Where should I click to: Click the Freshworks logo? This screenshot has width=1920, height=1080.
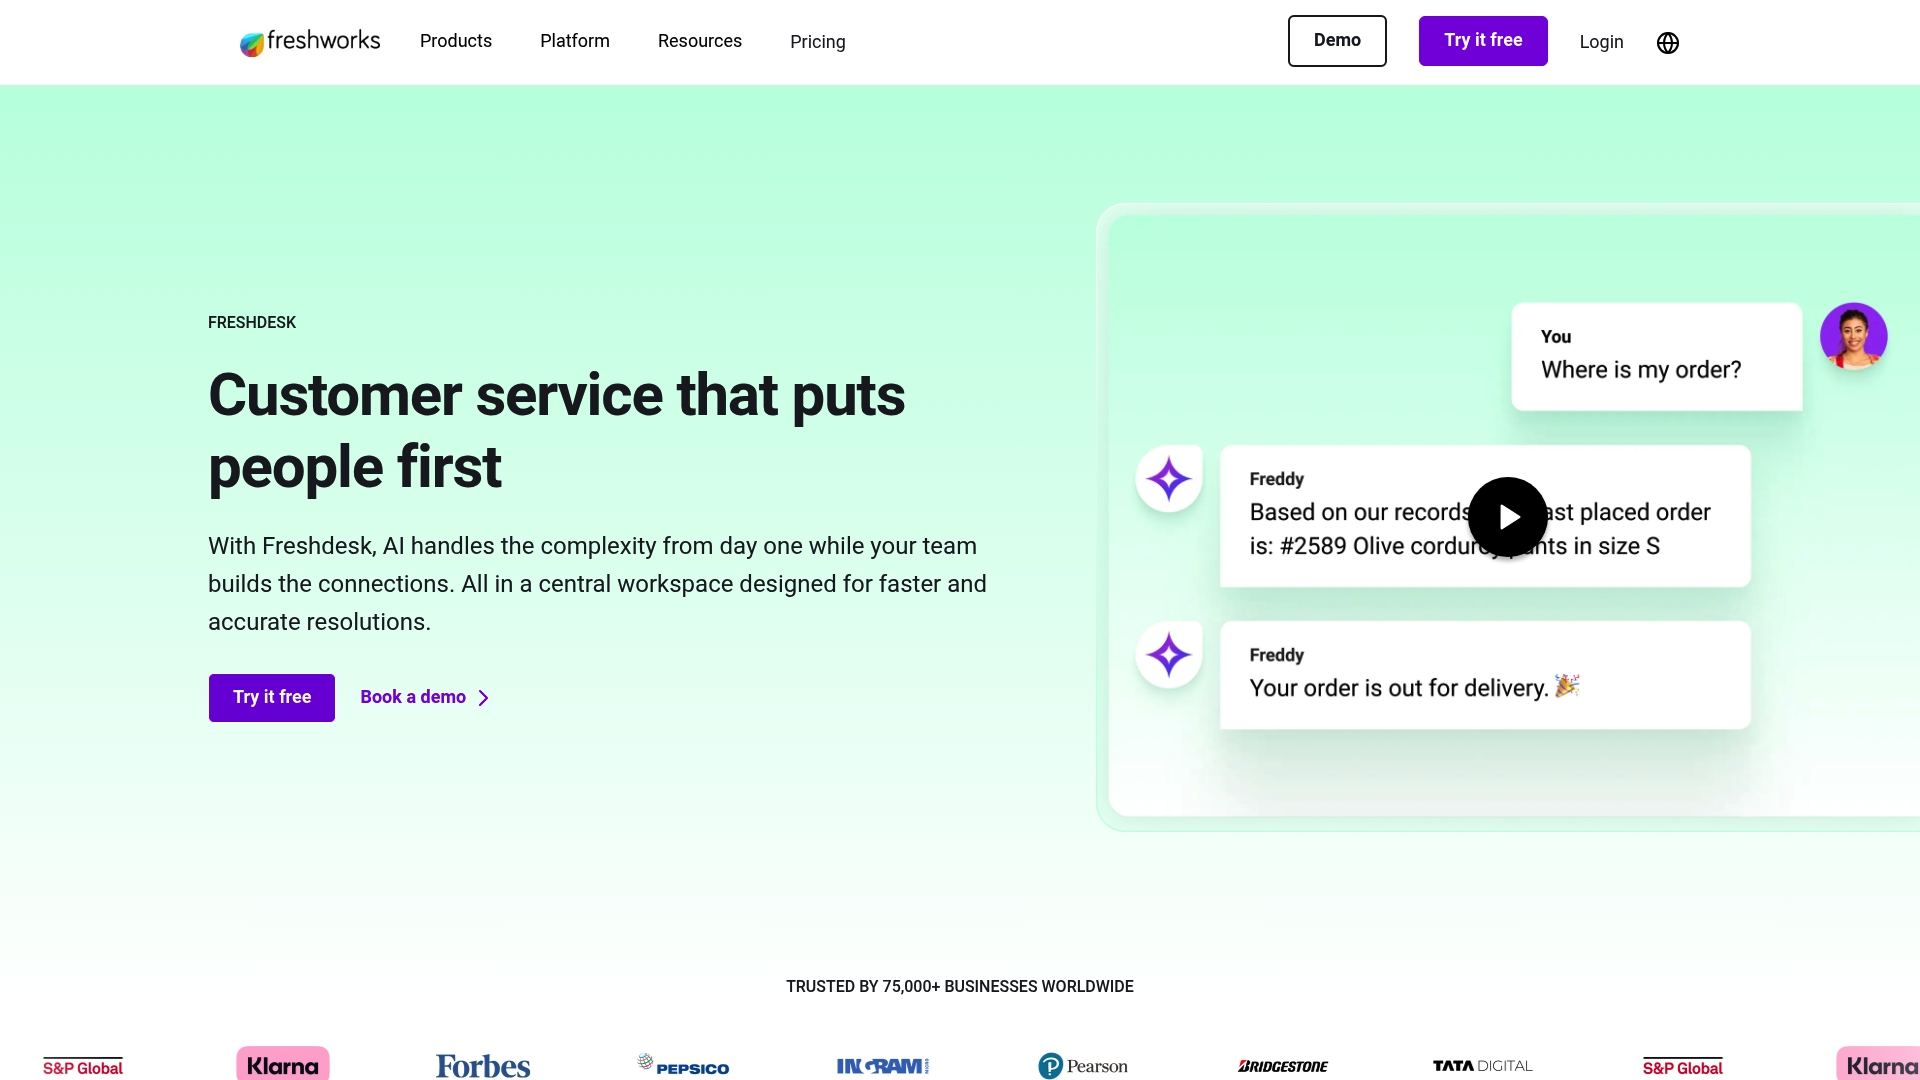pos(309,41)
